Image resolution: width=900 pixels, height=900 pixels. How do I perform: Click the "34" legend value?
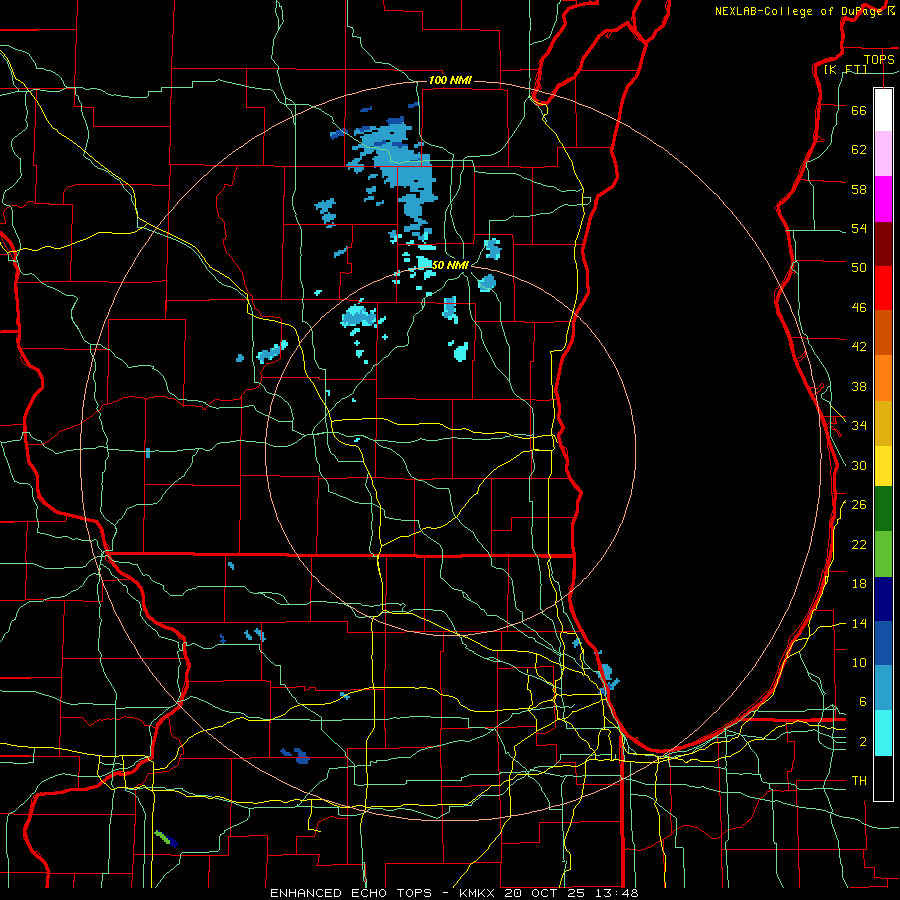pos(859,425)
